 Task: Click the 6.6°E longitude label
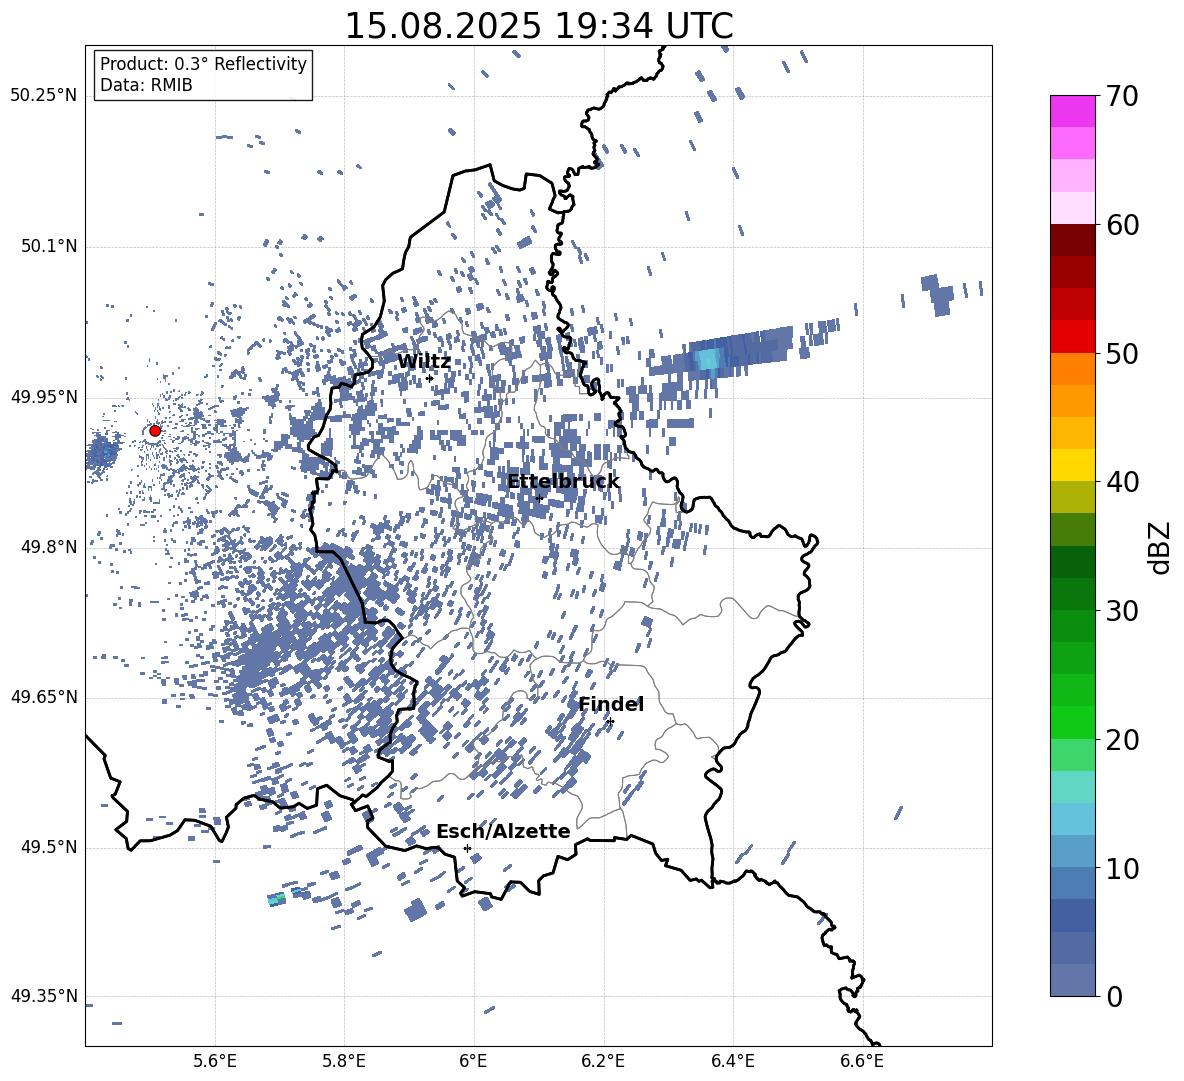pos(862,1061)
